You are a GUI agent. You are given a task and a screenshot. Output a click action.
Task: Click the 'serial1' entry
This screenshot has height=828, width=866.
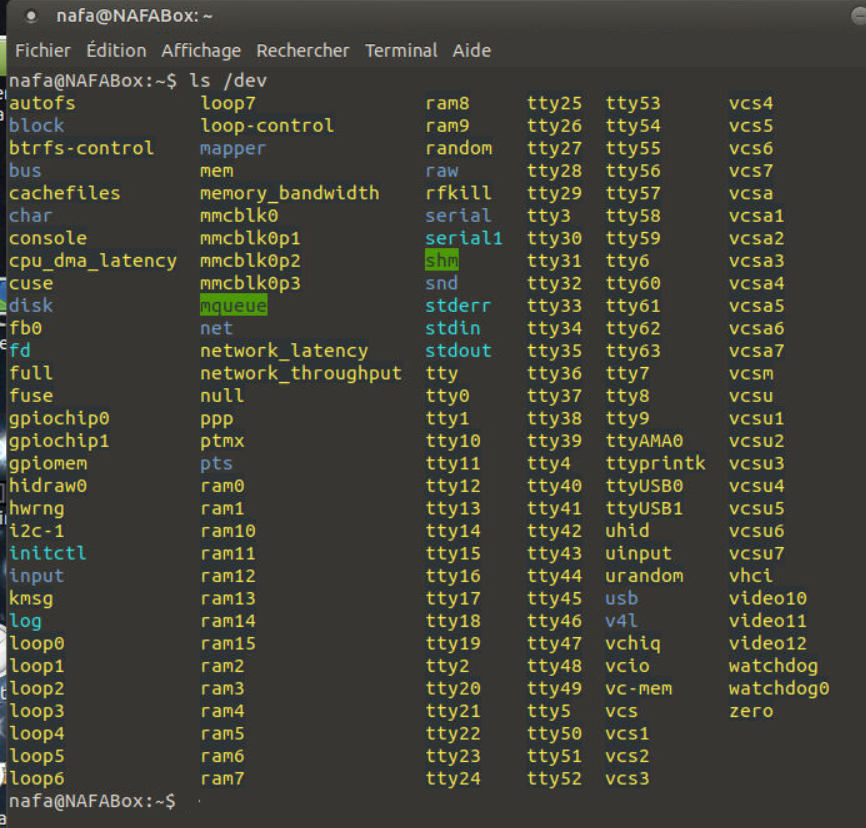(464, 239)
